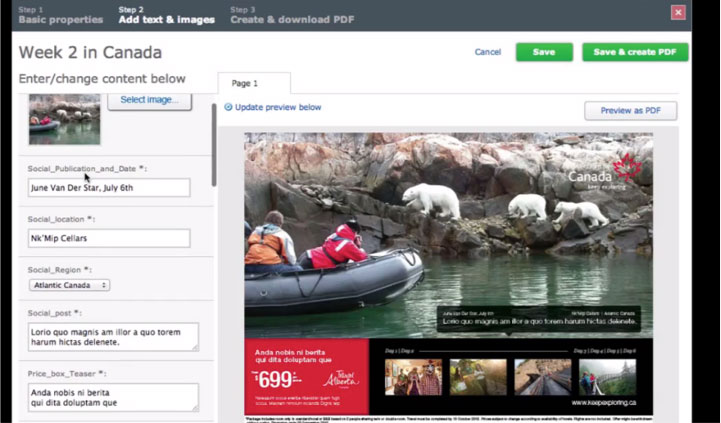
Task: Click the Enter/change content below heading
Action: pos(102,79)
